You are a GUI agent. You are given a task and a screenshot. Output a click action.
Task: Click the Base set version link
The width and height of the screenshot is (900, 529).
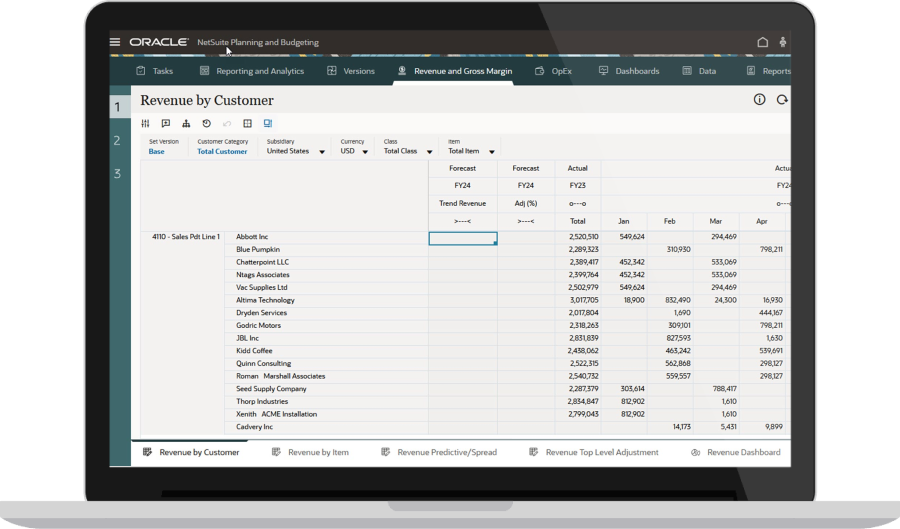(x=157, y=152)
